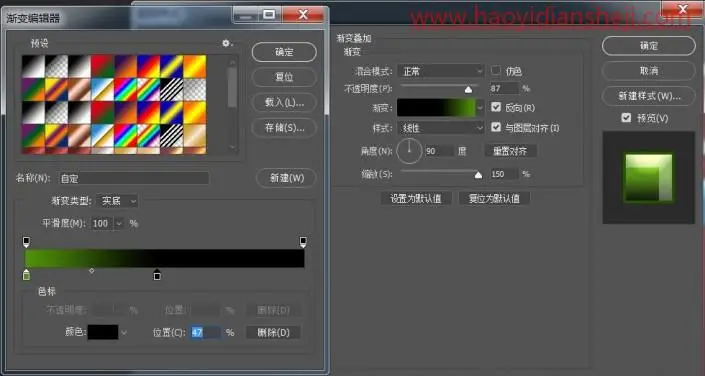Click the angle dial in Gradient Overlay
Screen dimensions: 705x376
pyautogui.click(x=409, y=151)
